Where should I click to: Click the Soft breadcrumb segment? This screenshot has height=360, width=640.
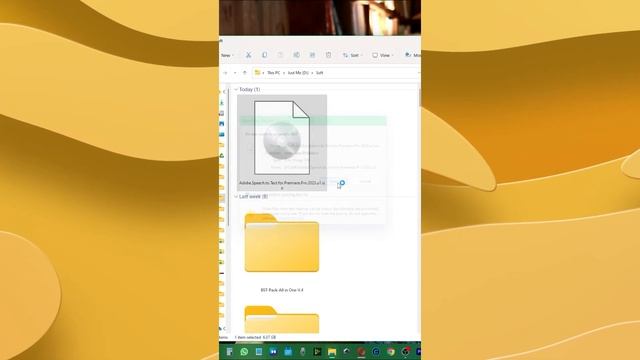[x=320, y=73]
